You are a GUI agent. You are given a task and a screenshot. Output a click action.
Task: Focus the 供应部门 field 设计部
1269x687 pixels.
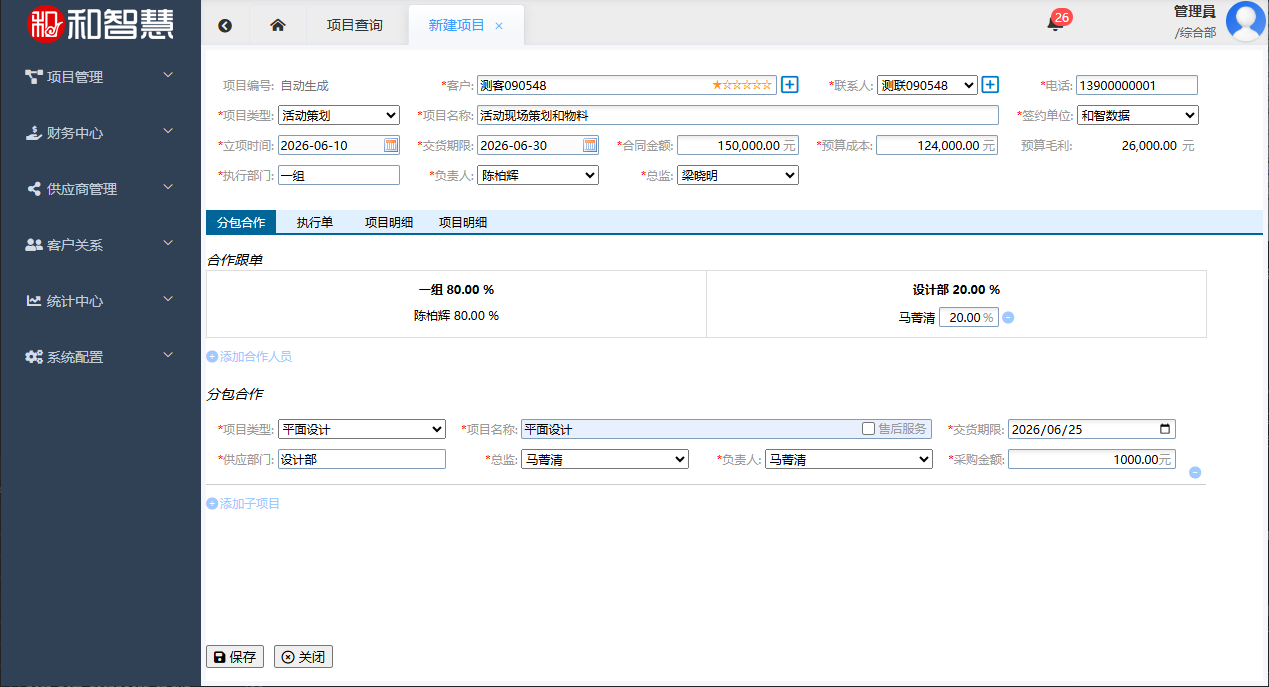[362, 459]
